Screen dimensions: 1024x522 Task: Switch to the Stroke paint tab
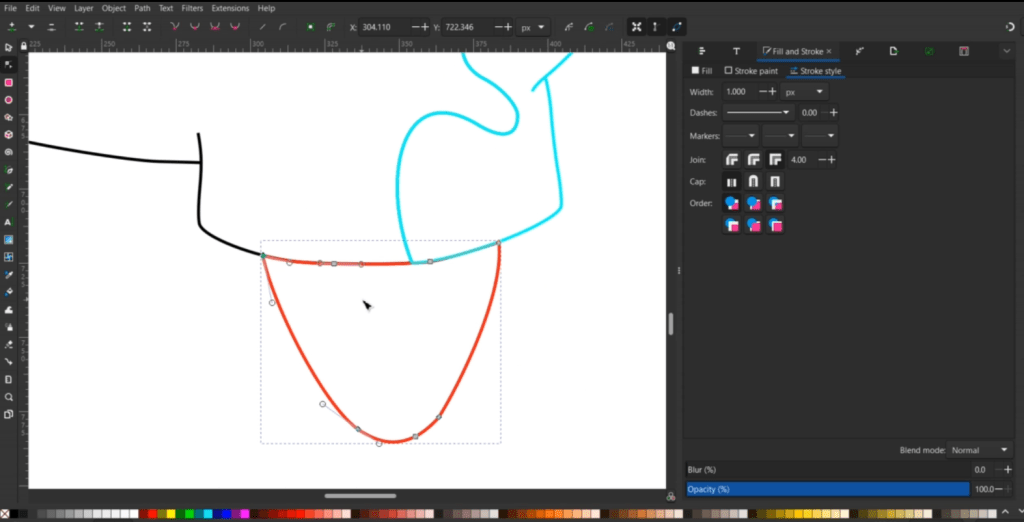tap(751, 71)
